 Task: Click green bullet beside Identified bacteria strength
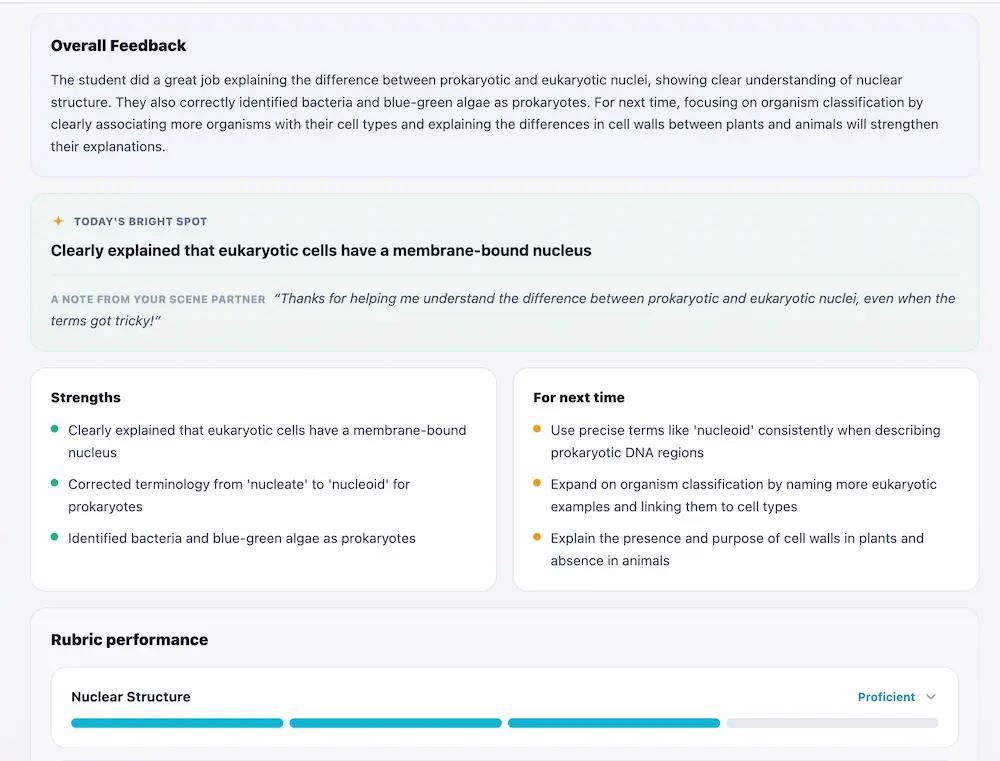55,537
